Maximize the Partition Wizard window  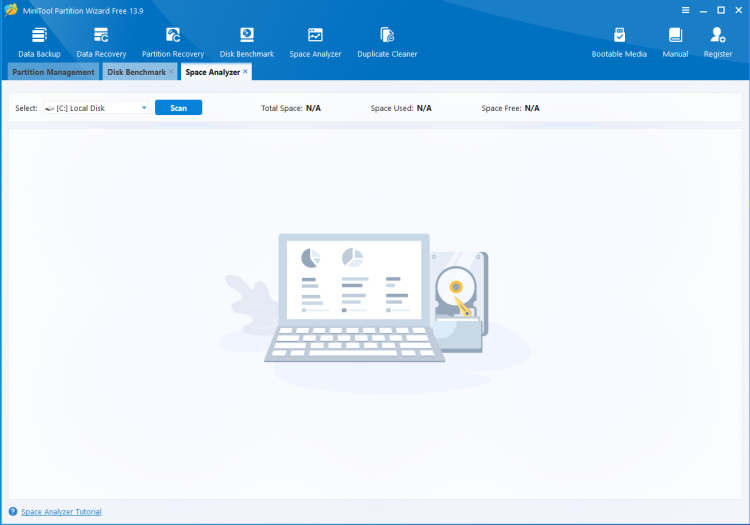pos(721,10)
